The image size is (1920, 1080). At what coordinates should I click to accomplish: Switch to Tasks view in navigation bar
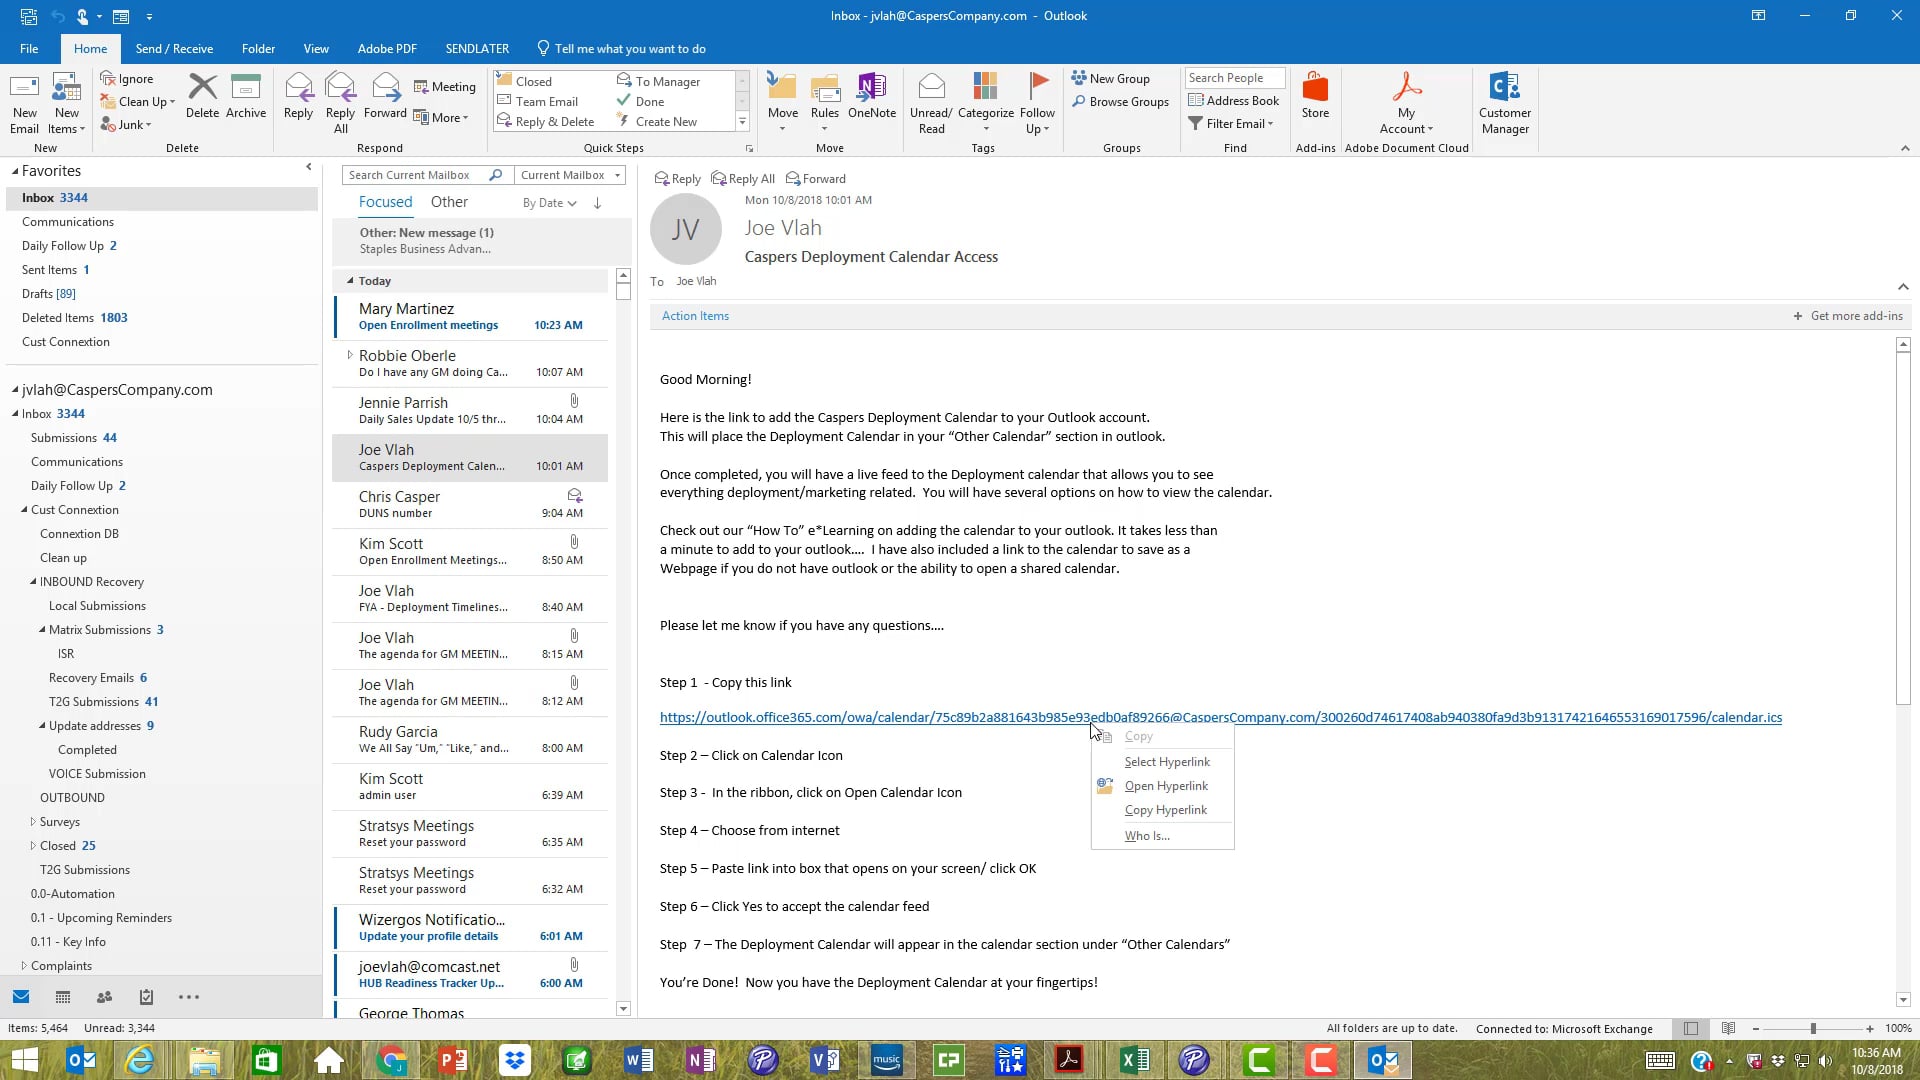[146, 997]
